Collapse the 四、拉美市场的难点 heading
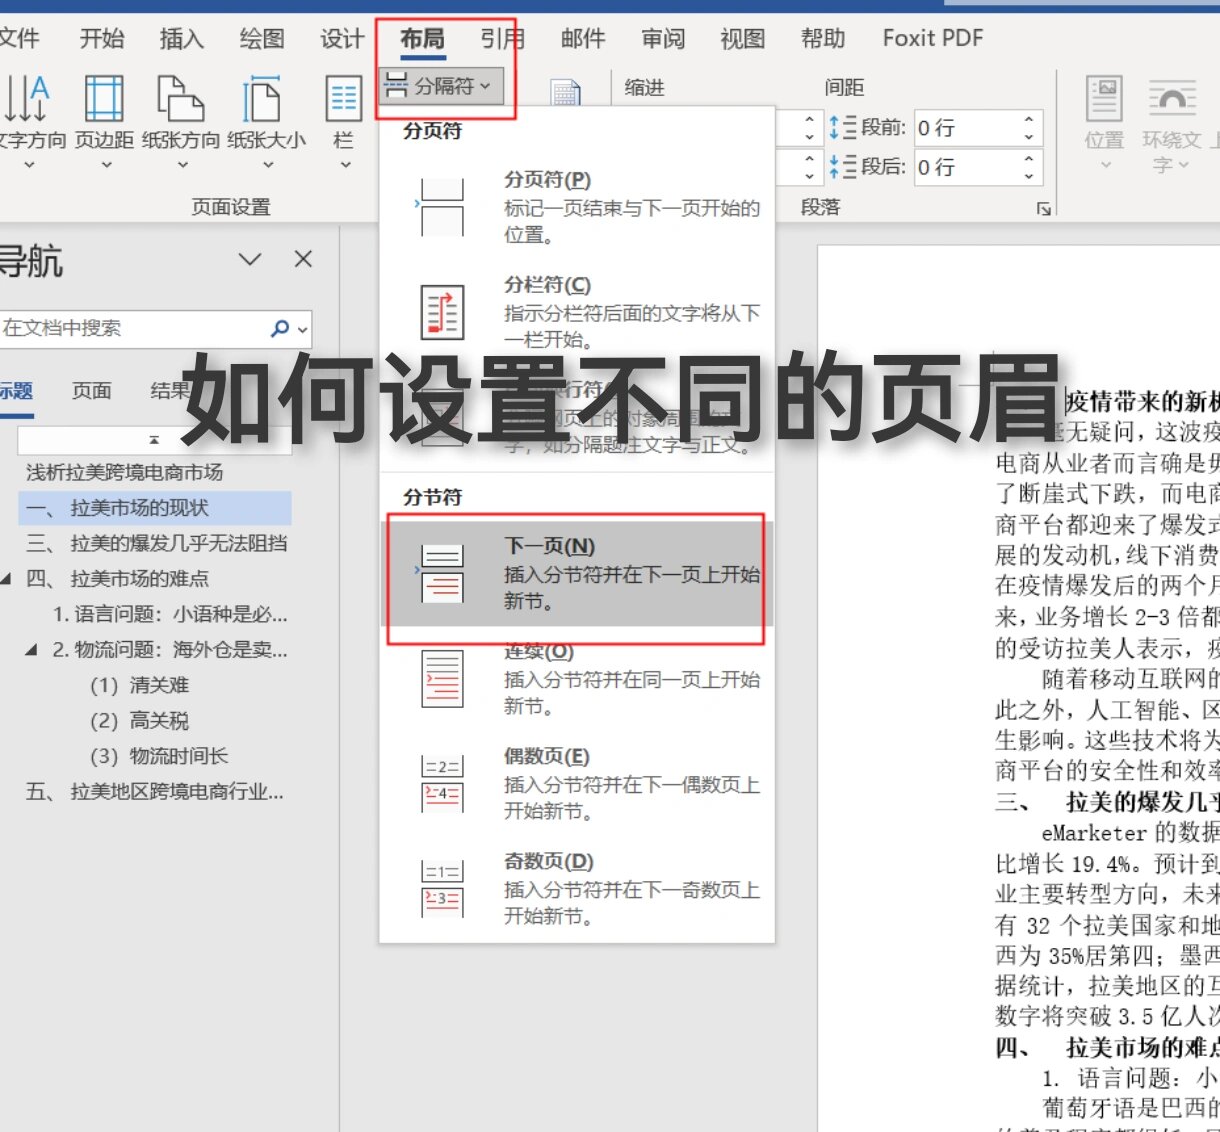 click(6, 579)
